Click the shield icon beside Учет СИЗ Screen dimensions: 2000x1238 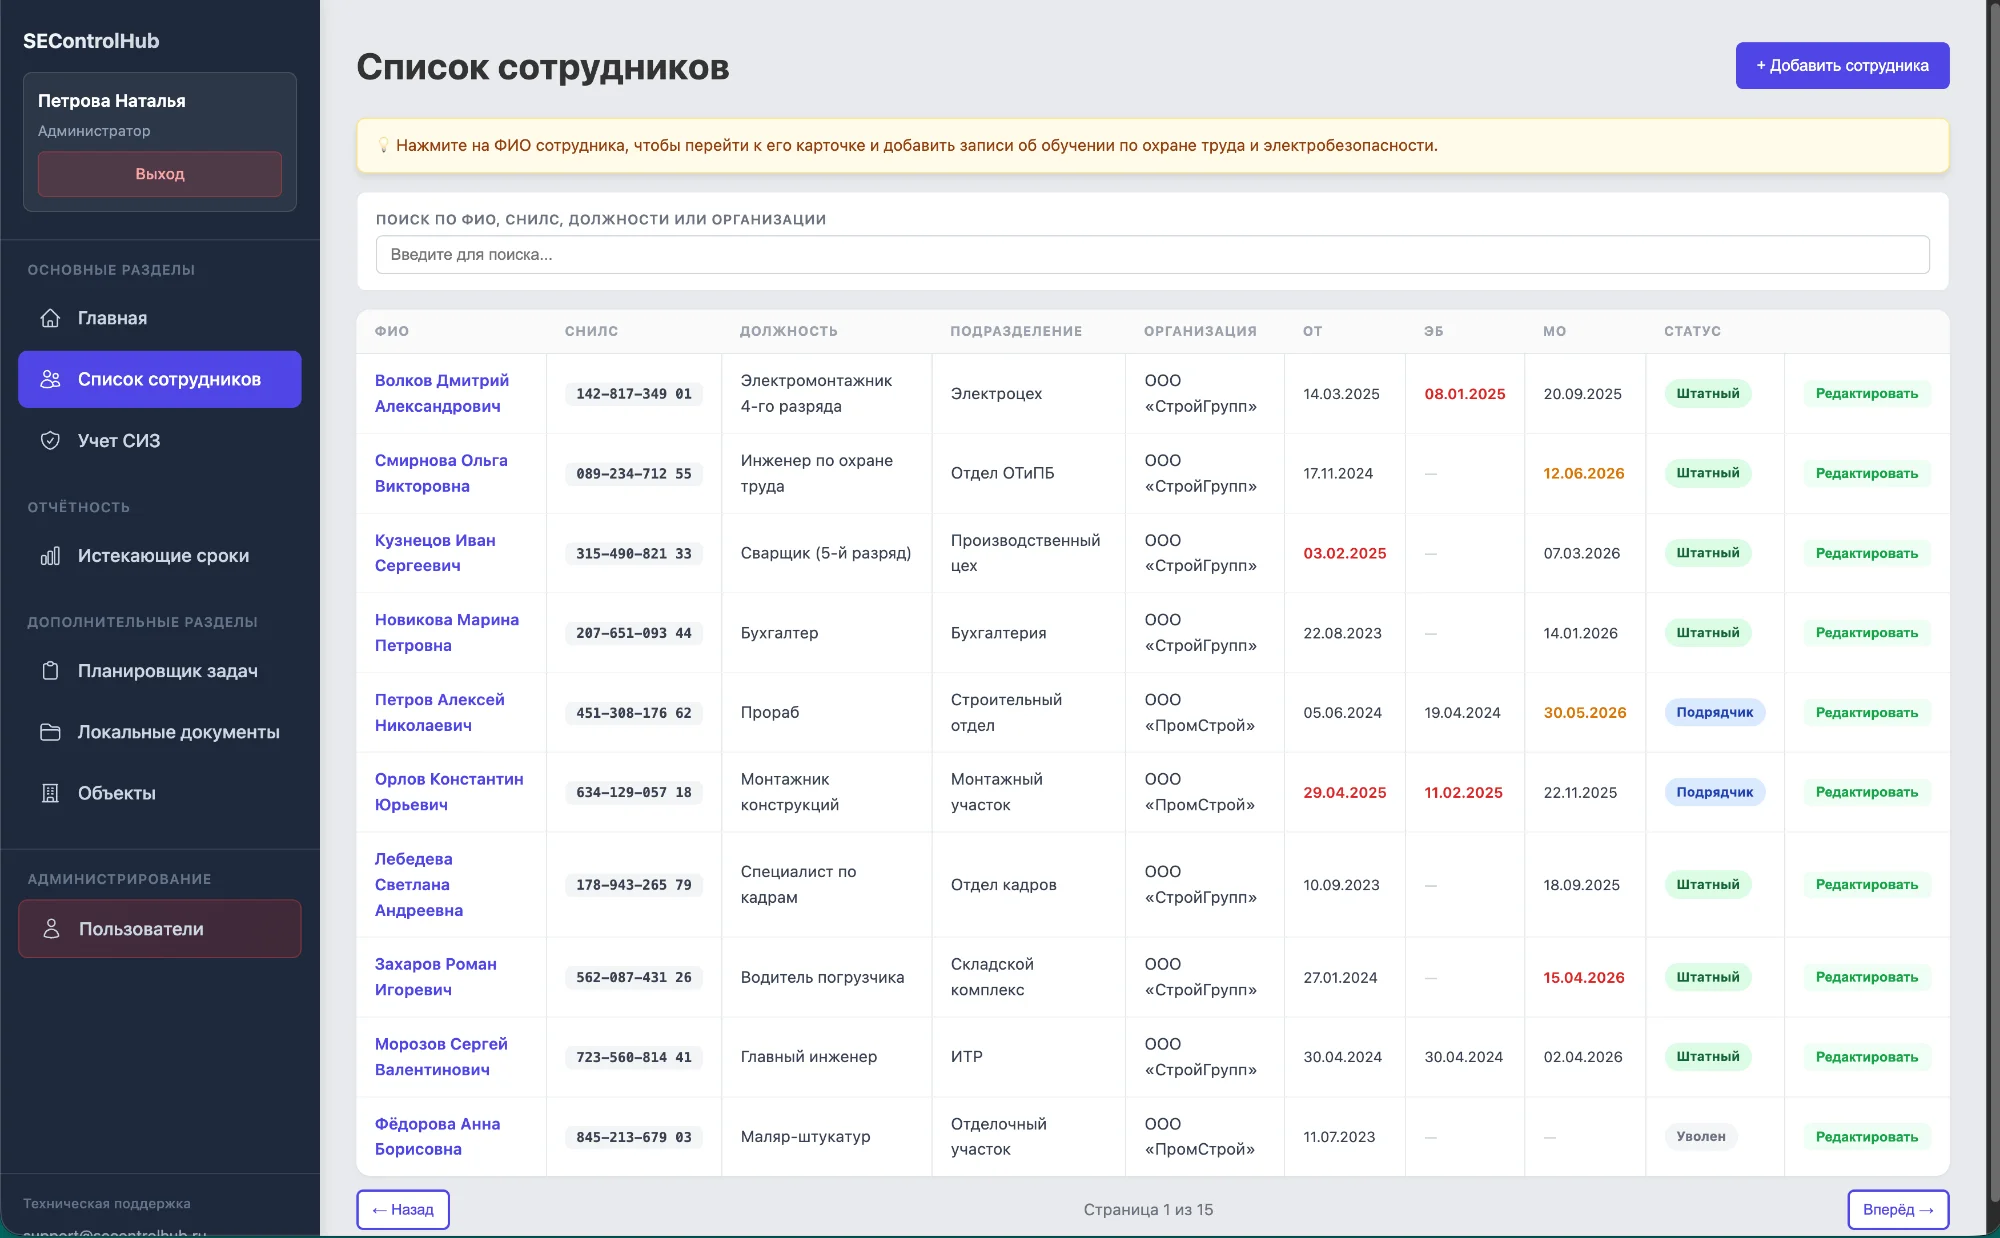tap(50, 441)
